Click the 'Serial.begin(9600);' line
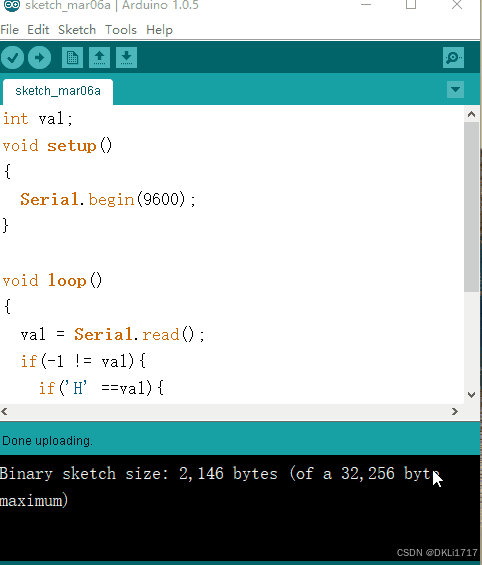The height and width of the screenshot is (565, 482). point(108,199)
